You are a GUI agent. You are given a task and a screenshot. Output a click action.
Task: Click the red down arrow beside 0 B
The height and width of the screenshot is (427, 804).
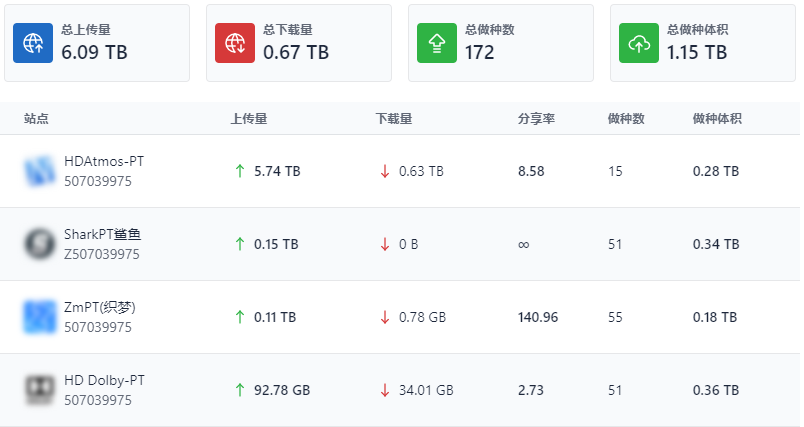(x=385, y=244)
